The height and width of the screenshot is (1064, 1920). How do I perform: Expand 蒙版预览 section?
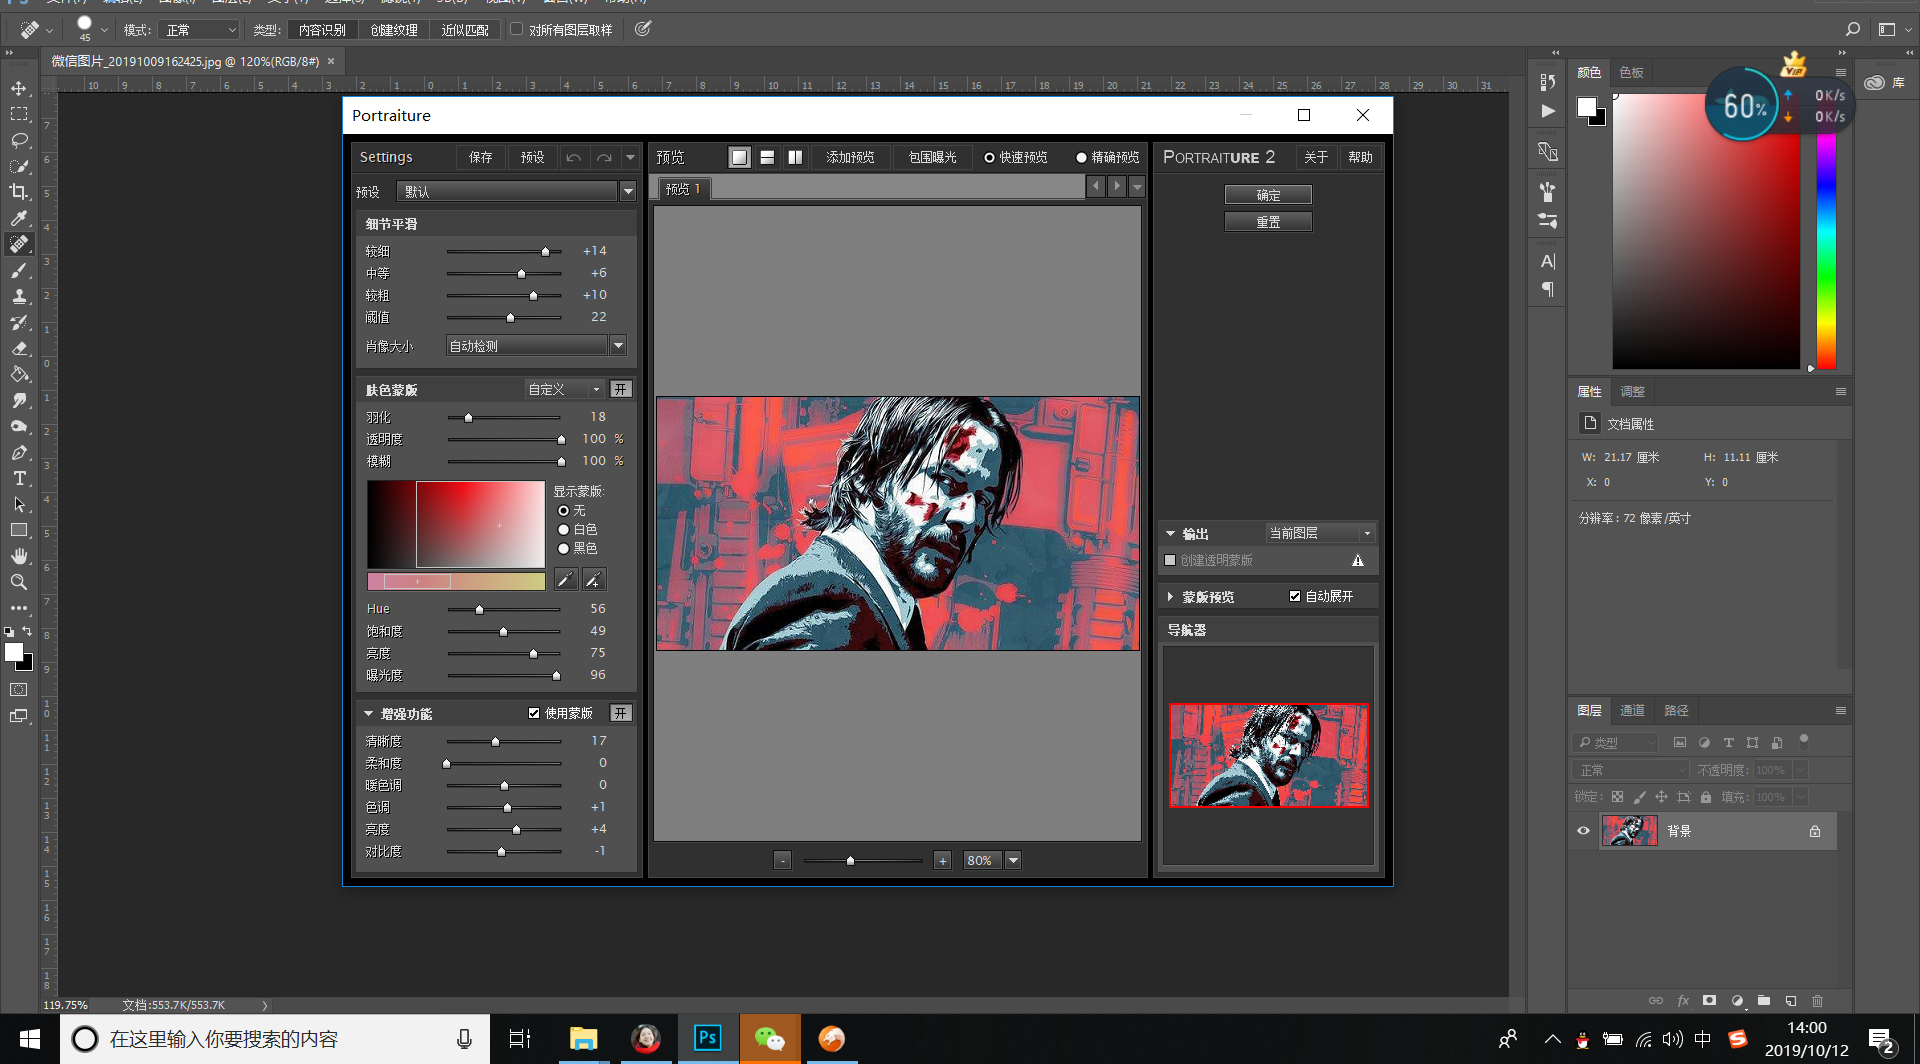pos(1170,597)
